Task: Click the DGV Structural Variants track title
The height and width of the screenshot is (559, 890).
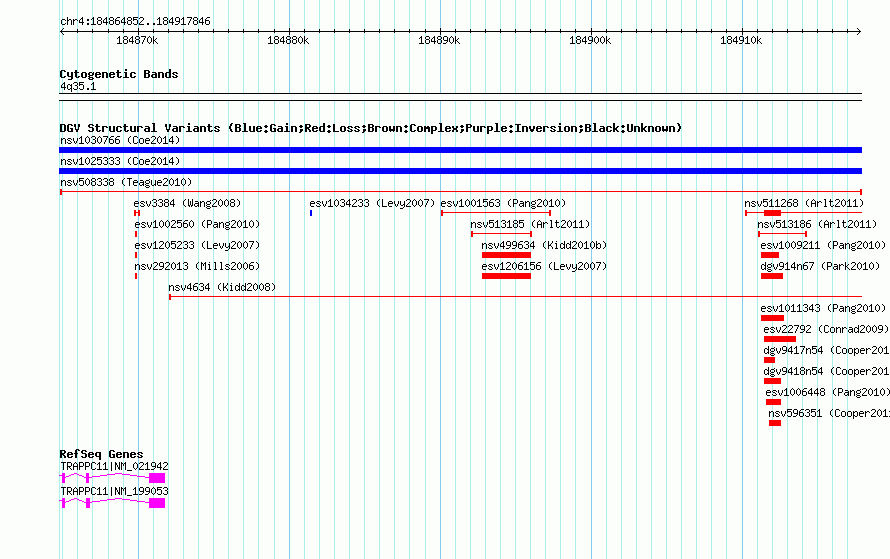Action: point(371,128)
